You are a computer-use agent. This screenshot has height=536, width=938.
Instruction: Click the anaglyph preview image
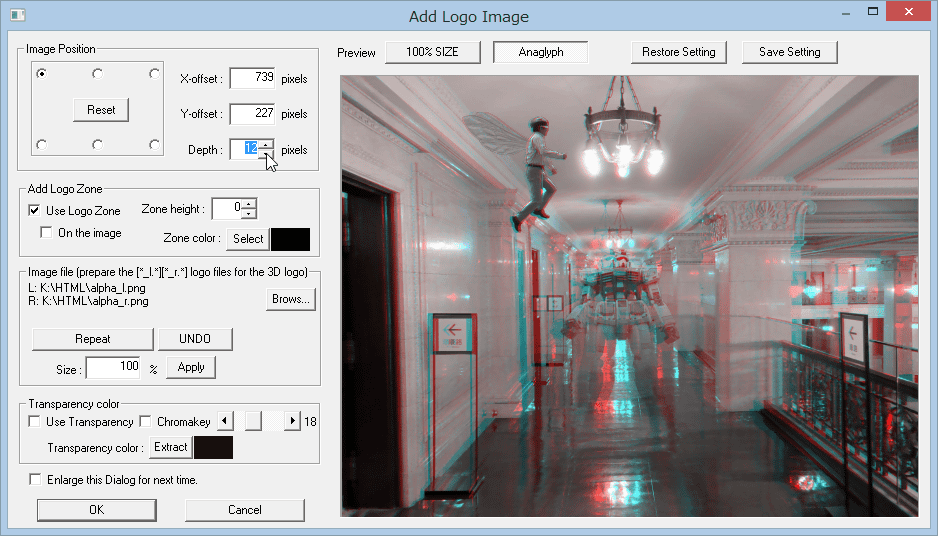coord(629,296)
